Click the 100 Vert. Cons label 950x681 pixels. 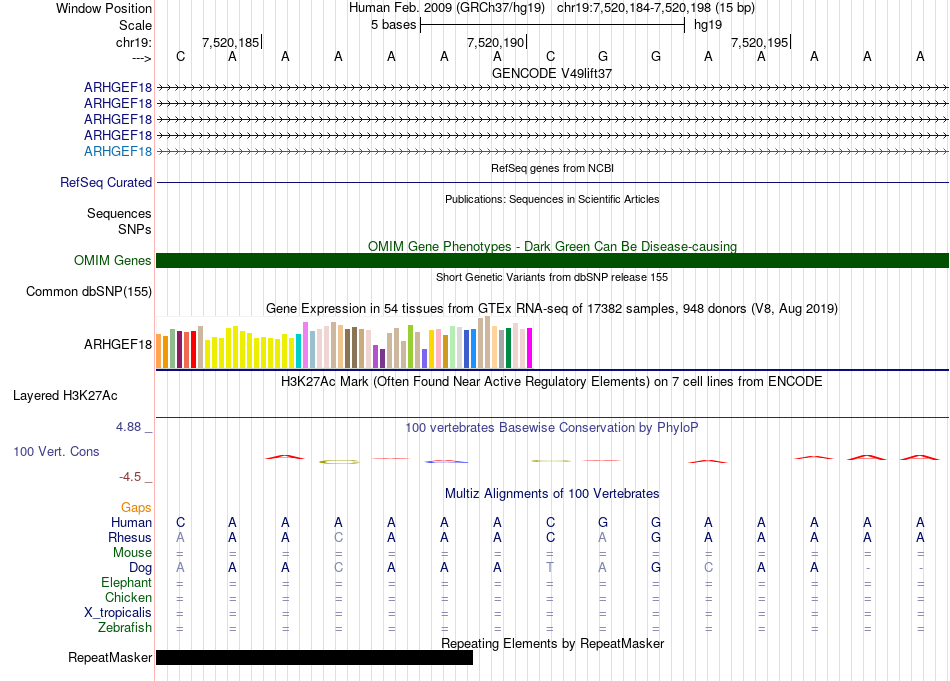[56, 451]
